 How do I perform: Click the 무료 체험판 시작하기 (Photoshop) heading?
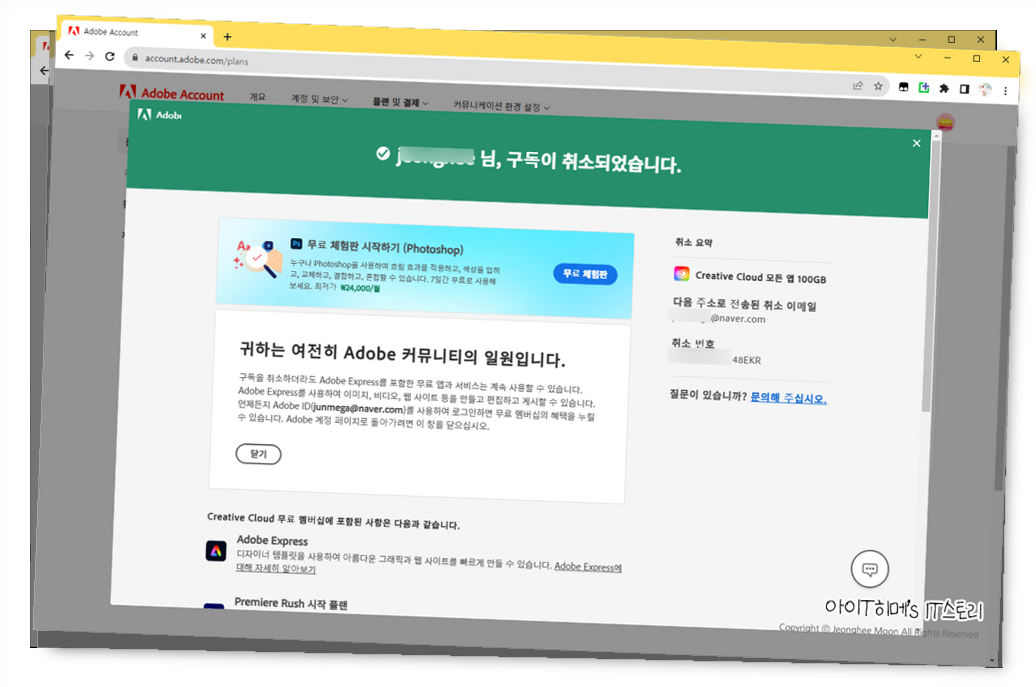tap(385, 248)
